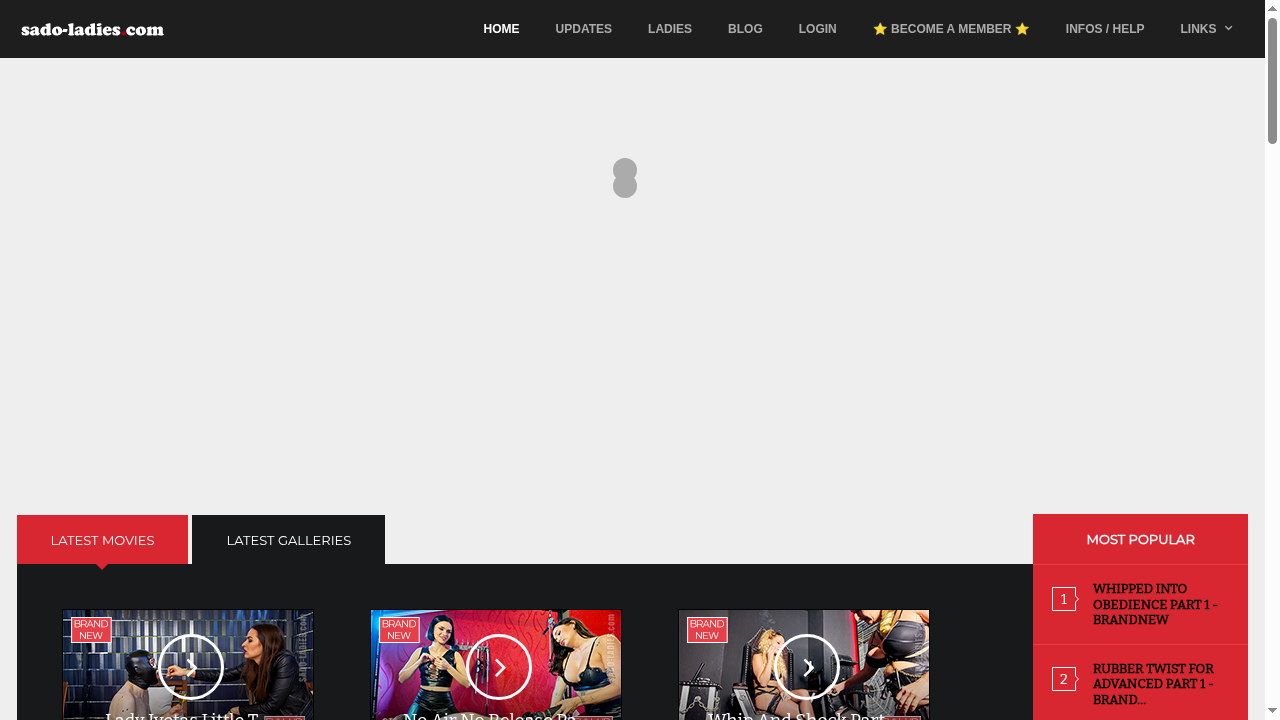
Task: Click the Brand New badge on third thumbnail
Action: [707, 629]
